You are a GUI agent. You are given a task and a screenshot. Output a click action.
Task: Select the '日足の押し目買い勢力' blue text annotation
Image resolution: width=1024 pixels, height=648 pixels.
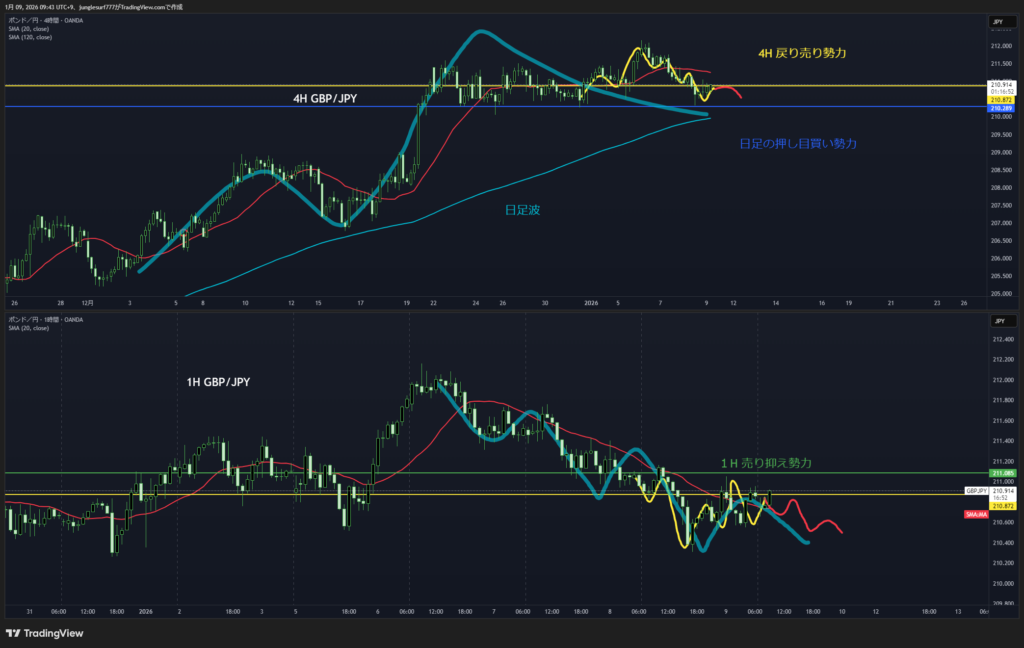[x=797, y=144]
